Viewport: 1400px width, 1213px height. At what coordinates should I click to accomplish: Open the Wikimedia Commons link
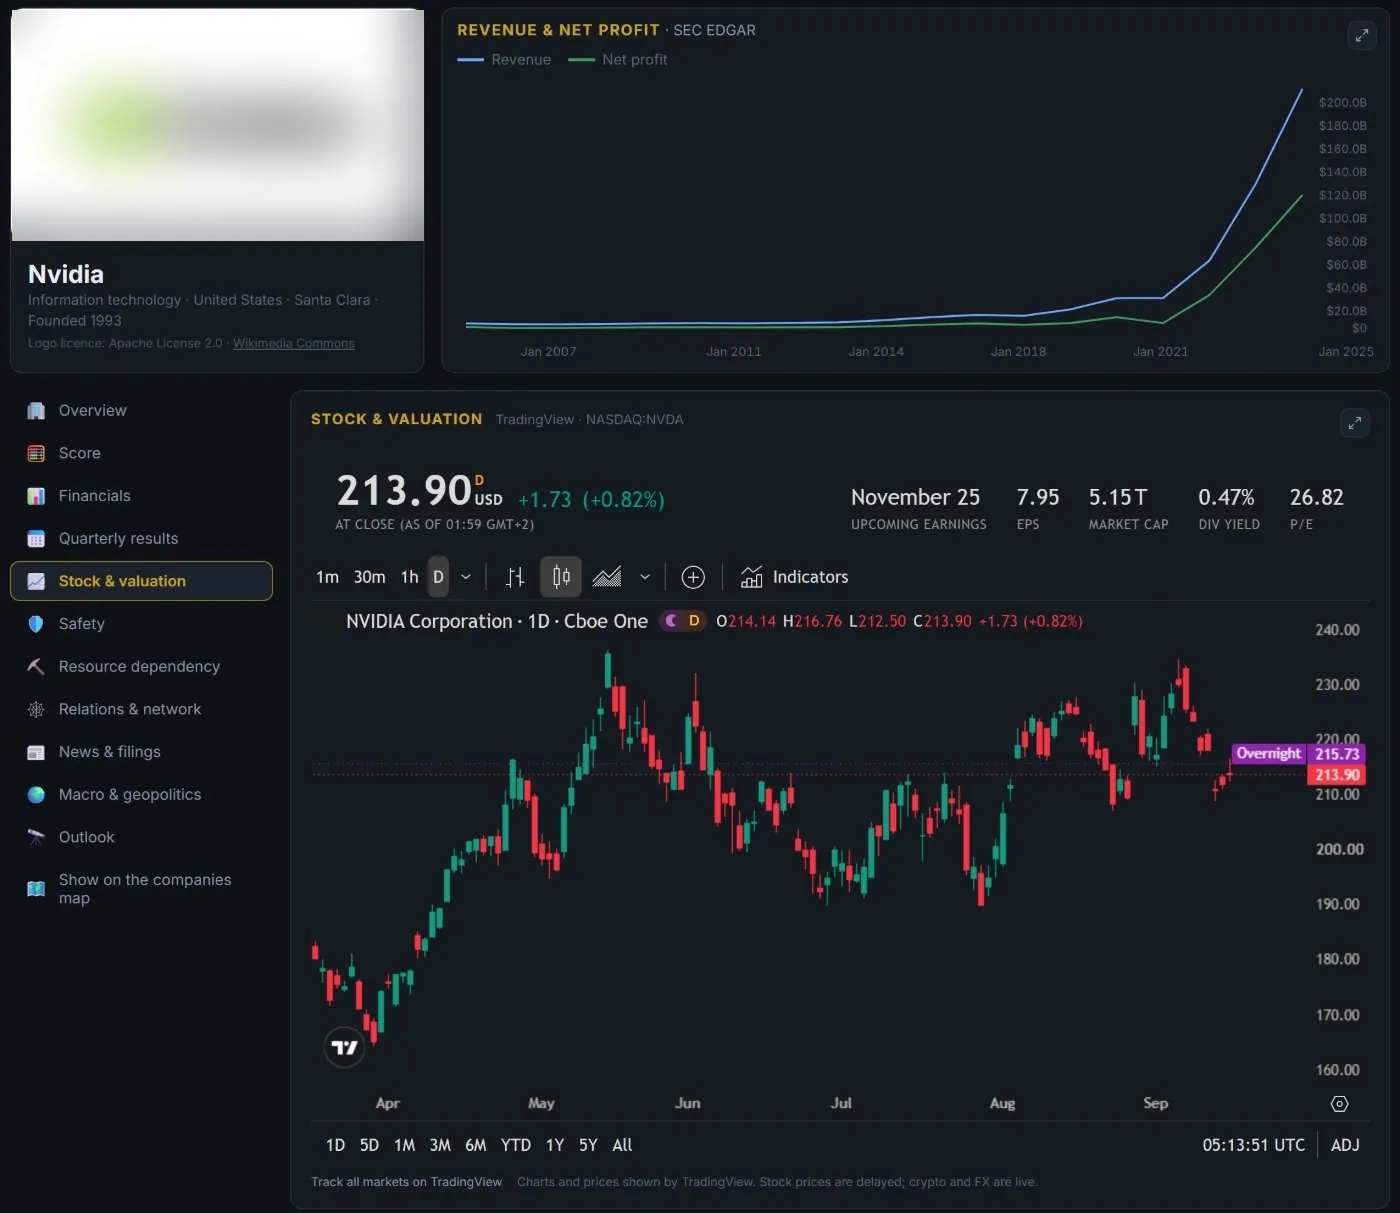pyautogui.click(x=294, y=343)
